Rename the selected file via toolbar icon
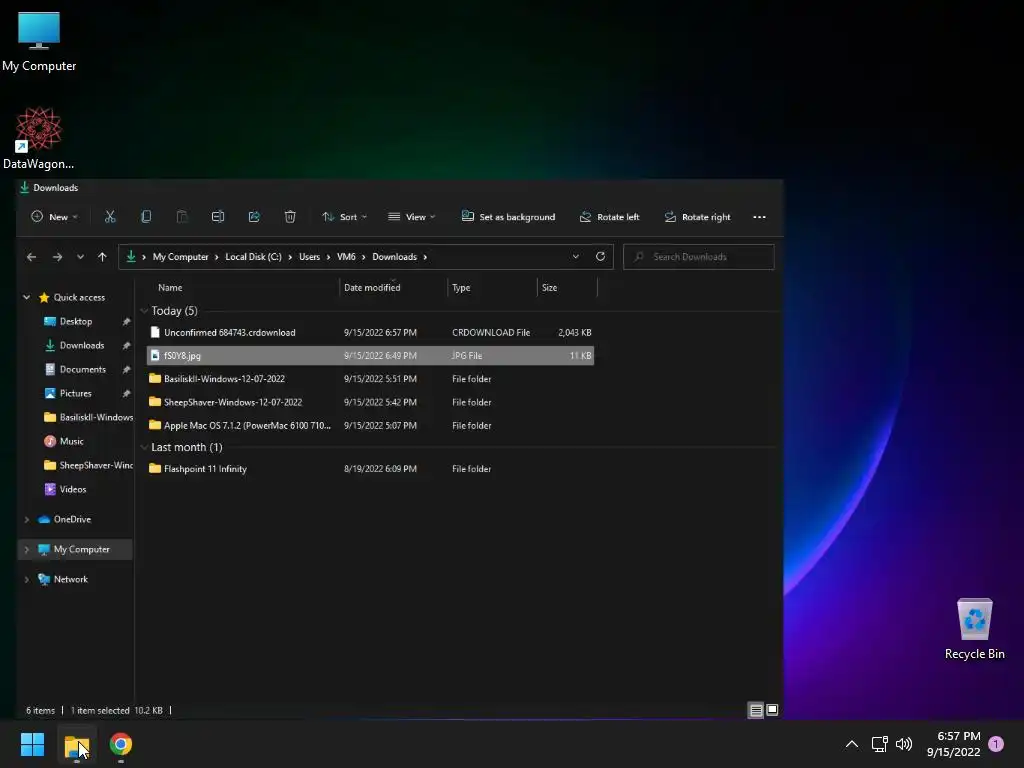This screenshot has width=1024, height=768. [218, 217]
